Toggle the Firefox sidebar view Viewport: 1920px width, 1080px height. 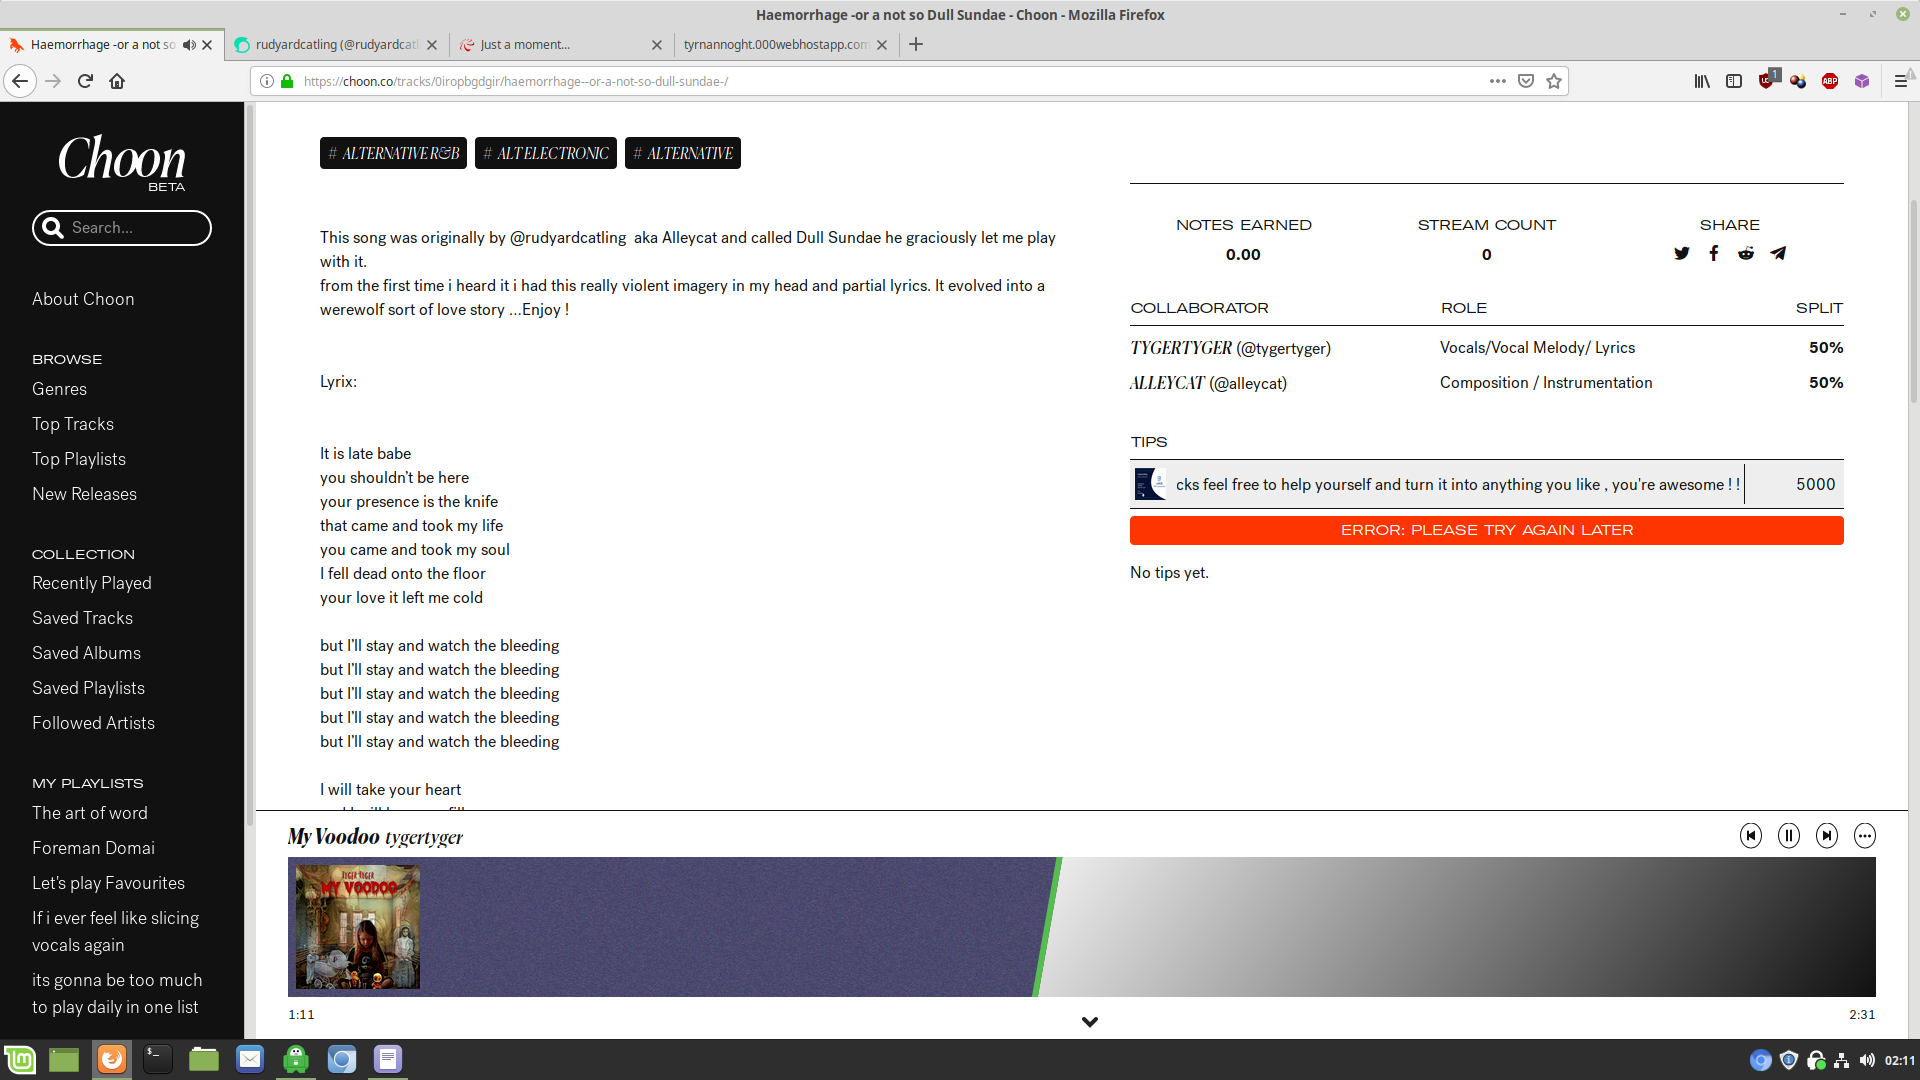pos(1734,82)
